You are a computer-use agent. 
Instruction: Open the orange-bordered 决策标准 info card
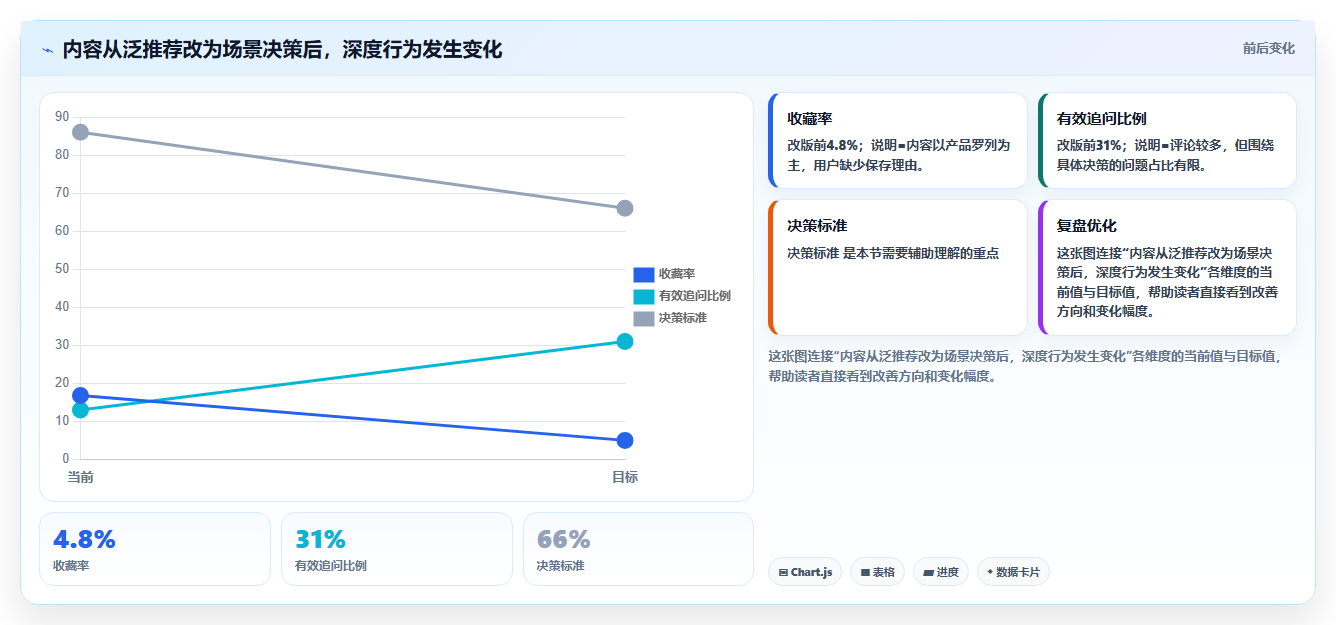[x=898, y=268]
